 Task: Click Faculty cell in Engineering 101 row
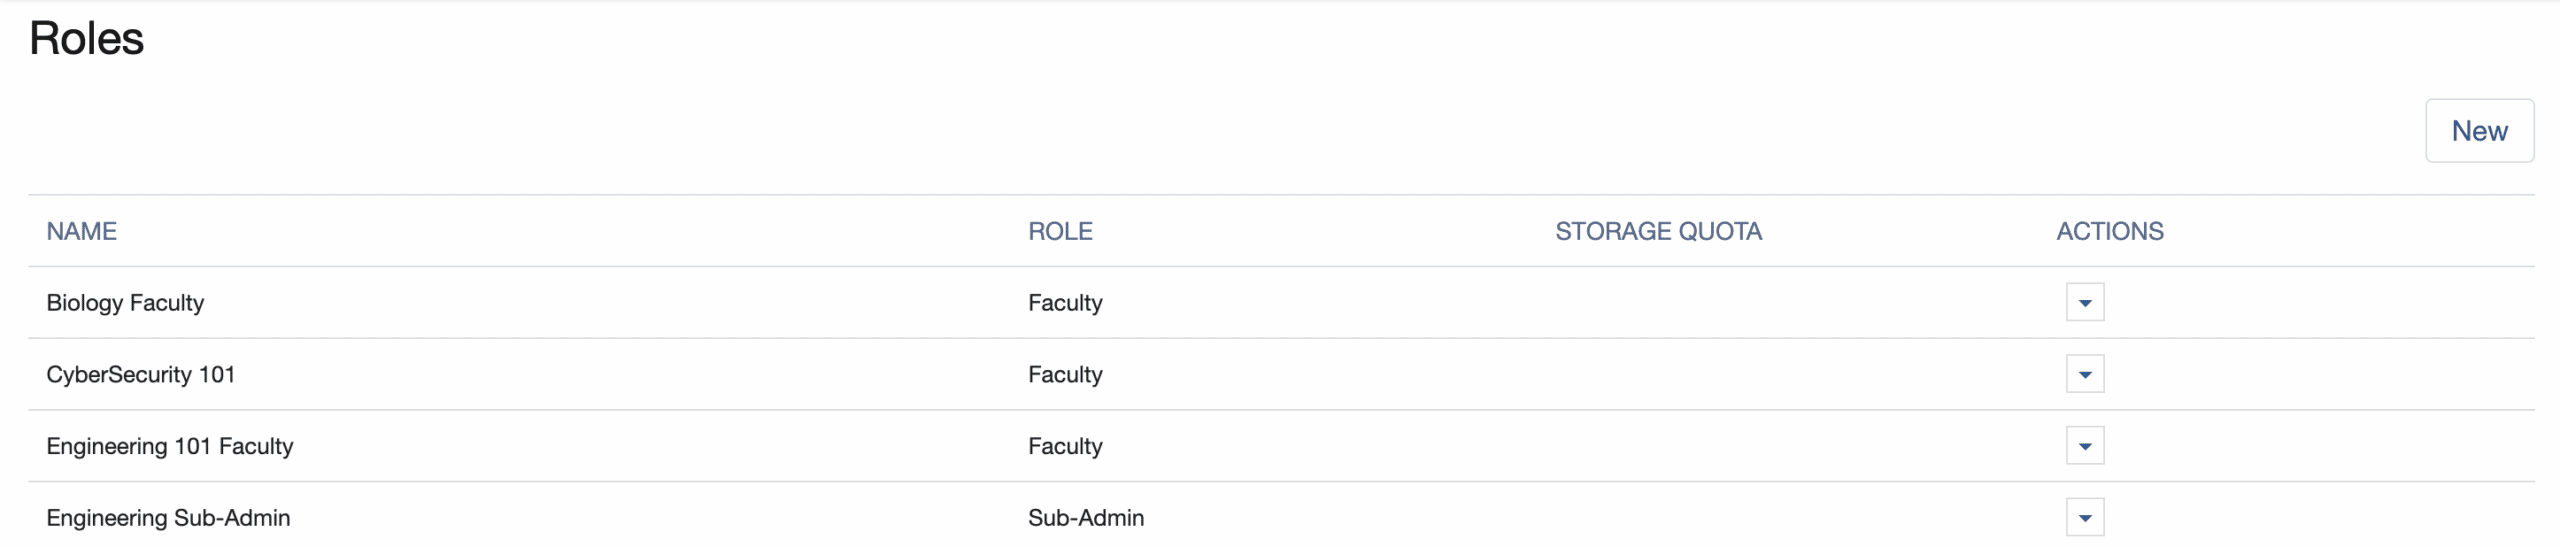click(x=1064, y=446)
